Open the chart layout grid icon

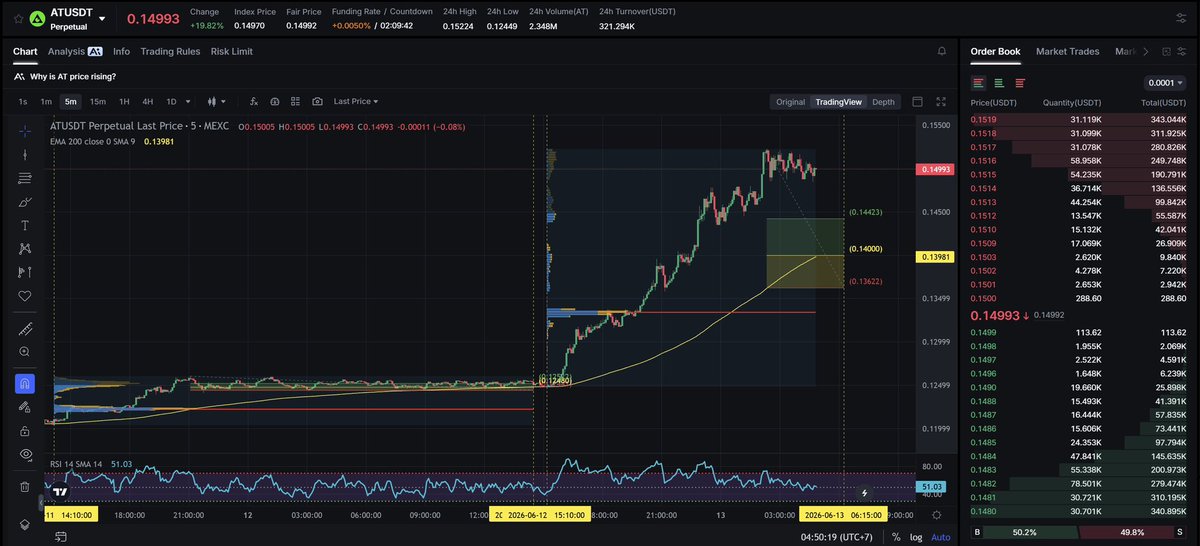[296, 101]
